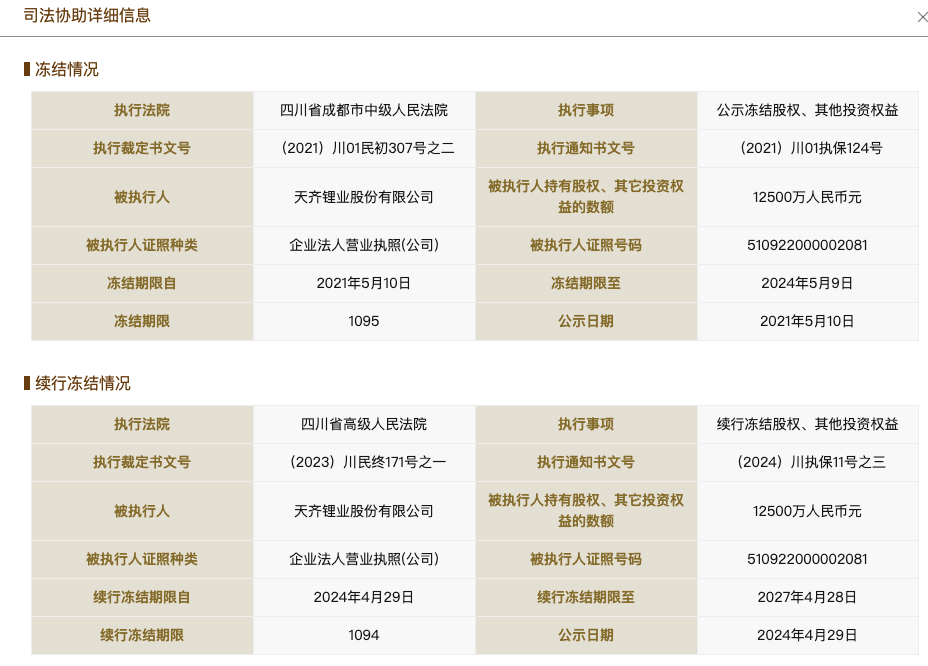
Task: Select license number 510922000002081 in 续行冻结情况 table
Action: click(807, 559)
